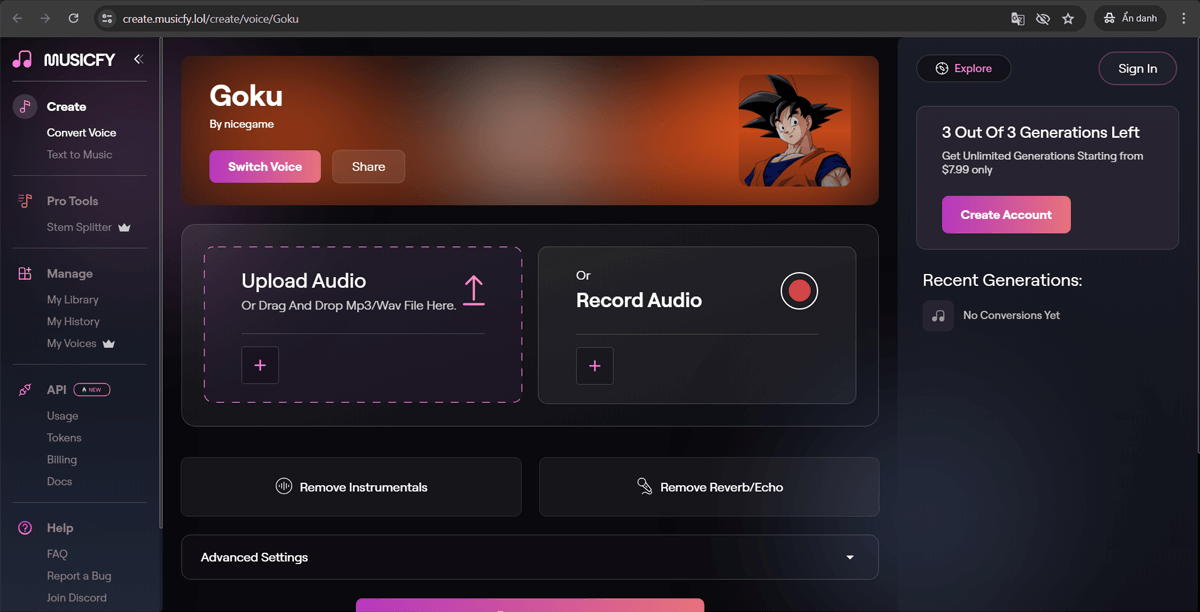Open Text to Music in sidebar
This screenshot has height=612, width=1200.
pyautogui.click(x=79, y=155)
